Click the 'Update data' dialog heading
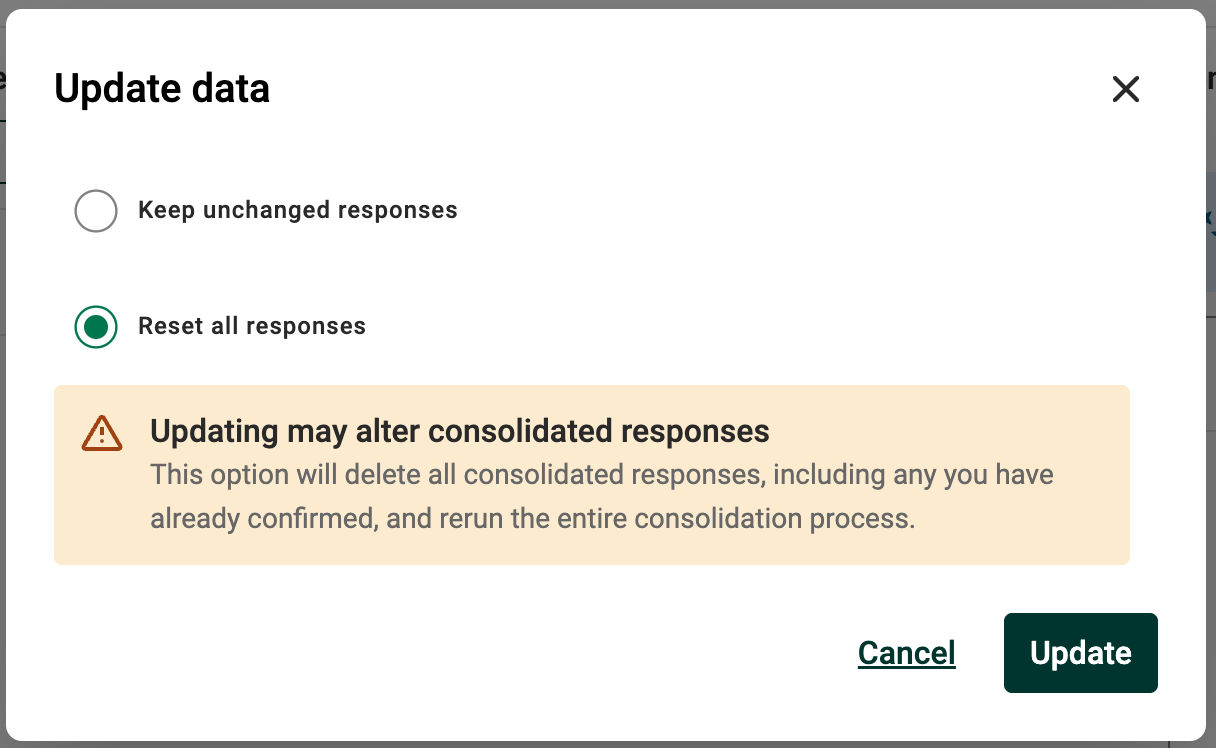Image resolution: width=1216 pixels, height=748 pixels. pos(162,89)
